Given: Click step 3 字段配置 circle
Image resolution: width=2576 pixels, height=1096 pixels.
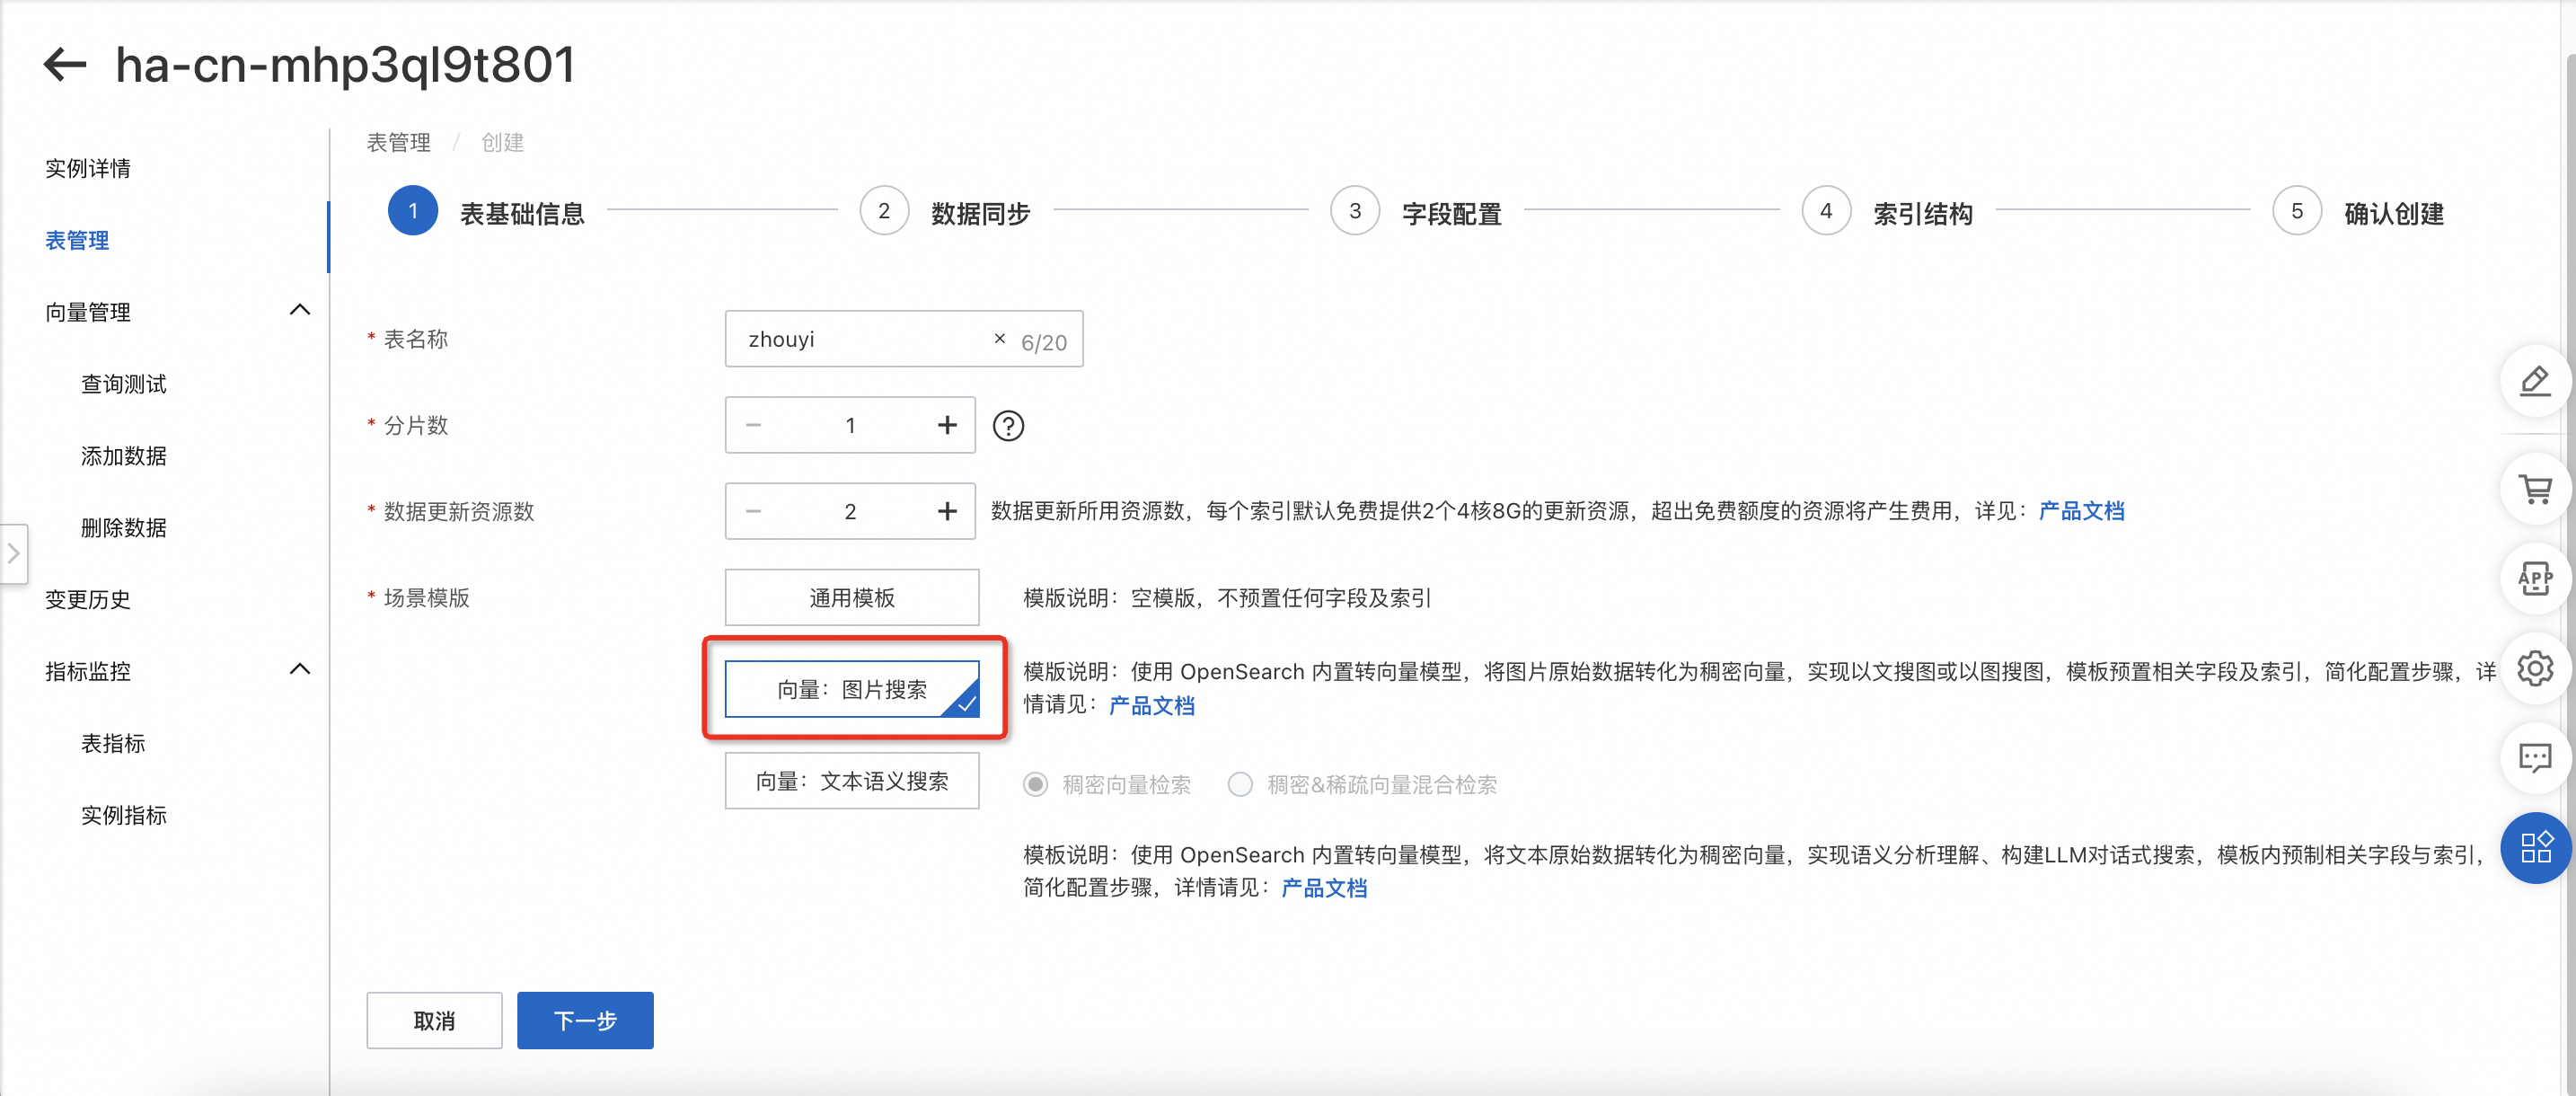Looking at the screenshot, I should (x=1355, y=211).
